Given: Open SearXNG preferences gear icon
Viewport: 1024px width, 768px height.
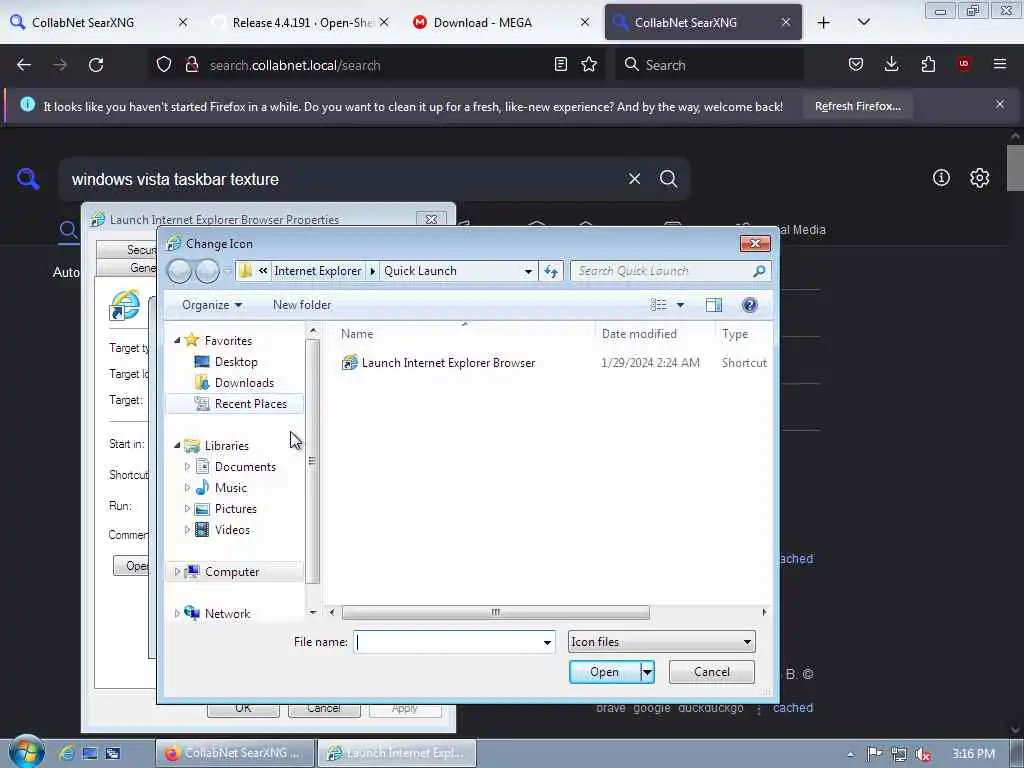Looking at the screenshot, I should coord(979,178).
